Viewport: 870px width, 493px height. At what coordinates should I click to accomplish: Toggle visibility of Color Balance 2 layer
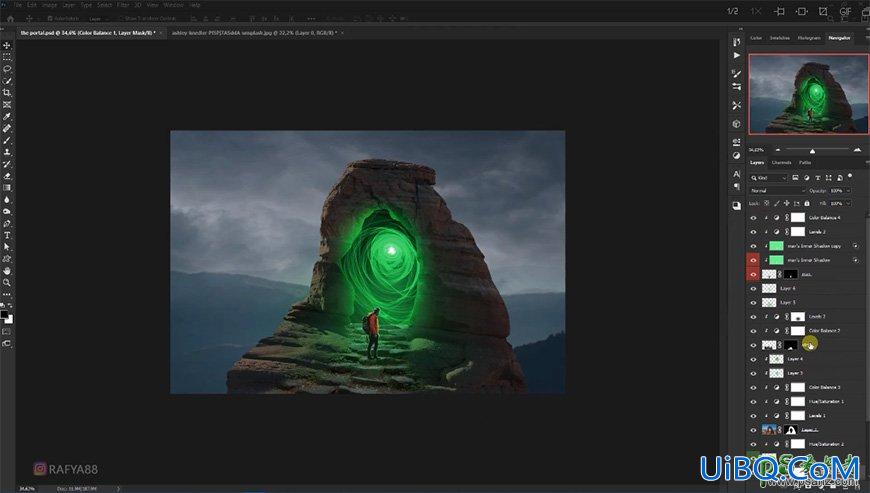click(x=753, y=331)
